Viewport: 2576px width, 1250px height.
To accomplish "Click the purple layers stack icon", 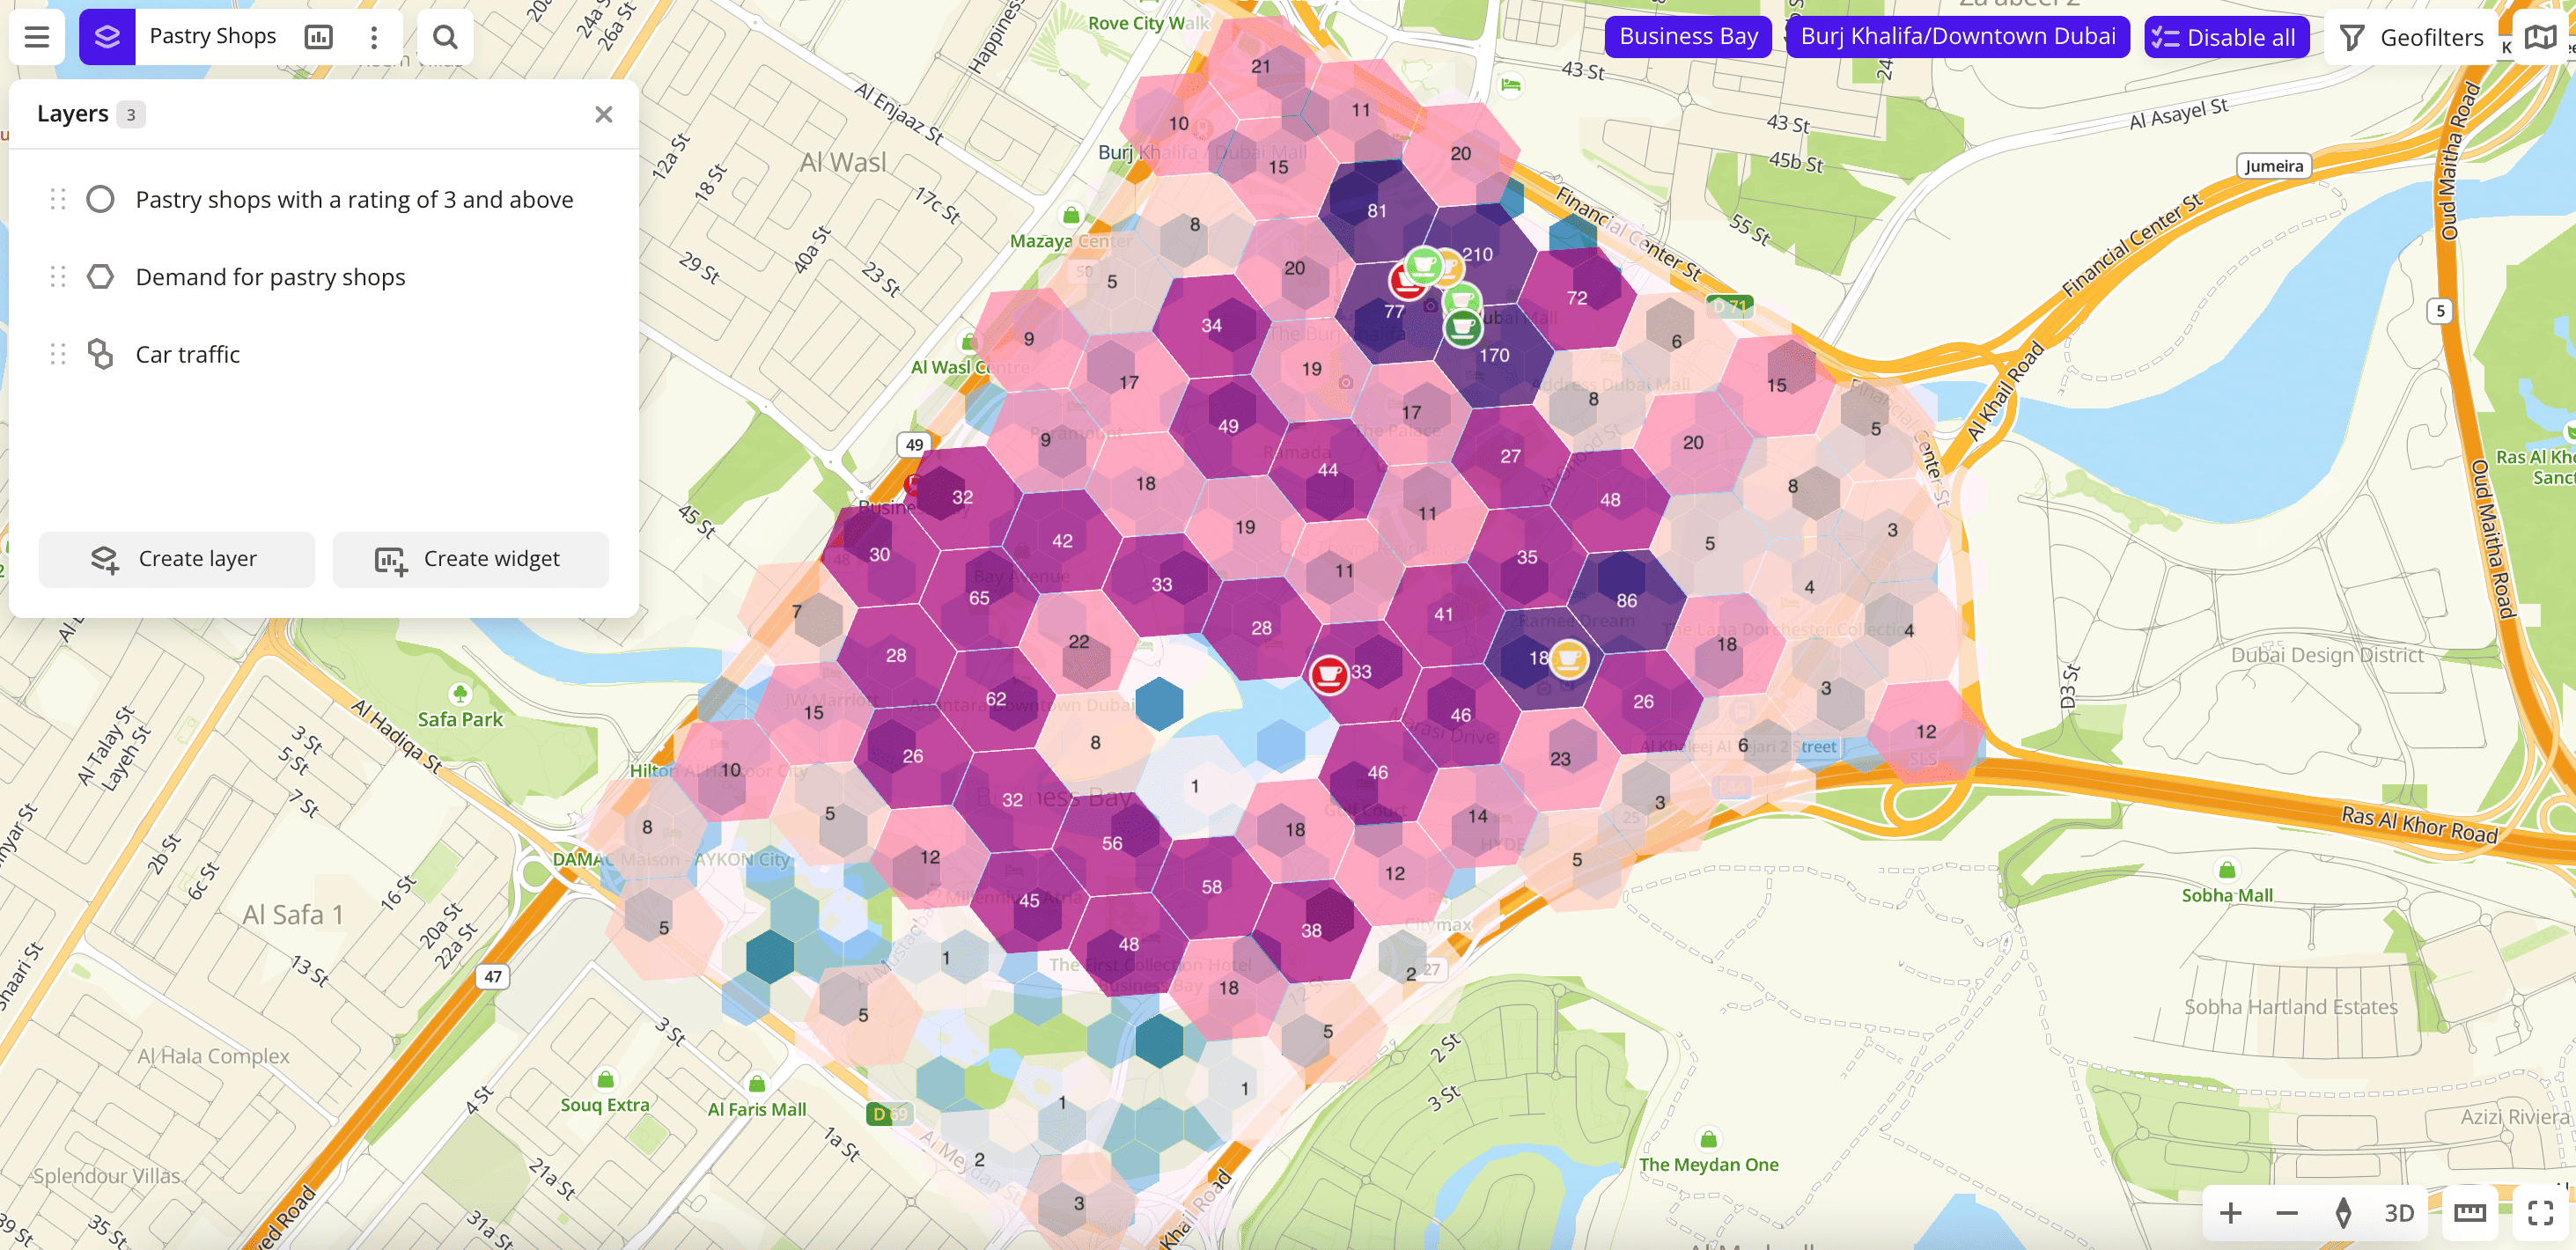I will (x=107, y=37).
